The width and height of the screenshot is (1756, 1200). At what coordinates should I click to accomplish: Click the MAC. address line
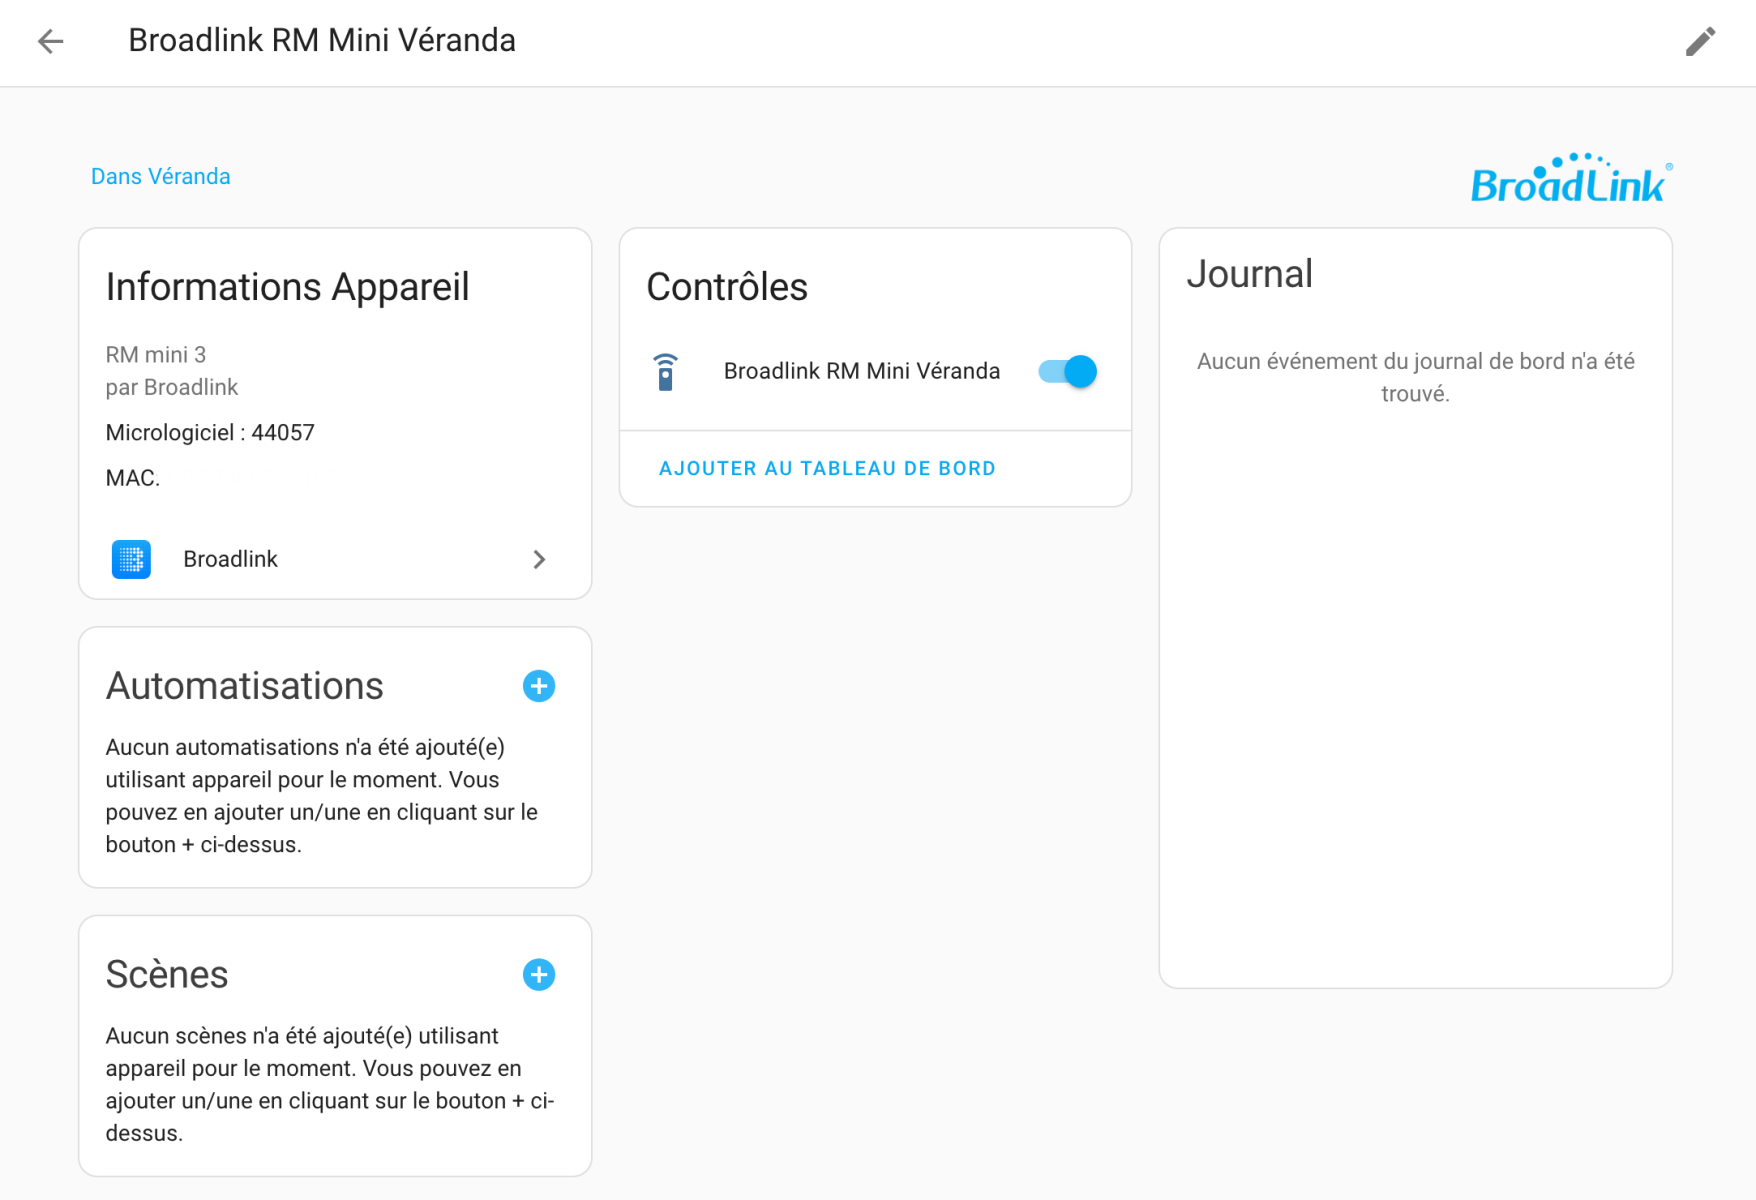[133, 478]
